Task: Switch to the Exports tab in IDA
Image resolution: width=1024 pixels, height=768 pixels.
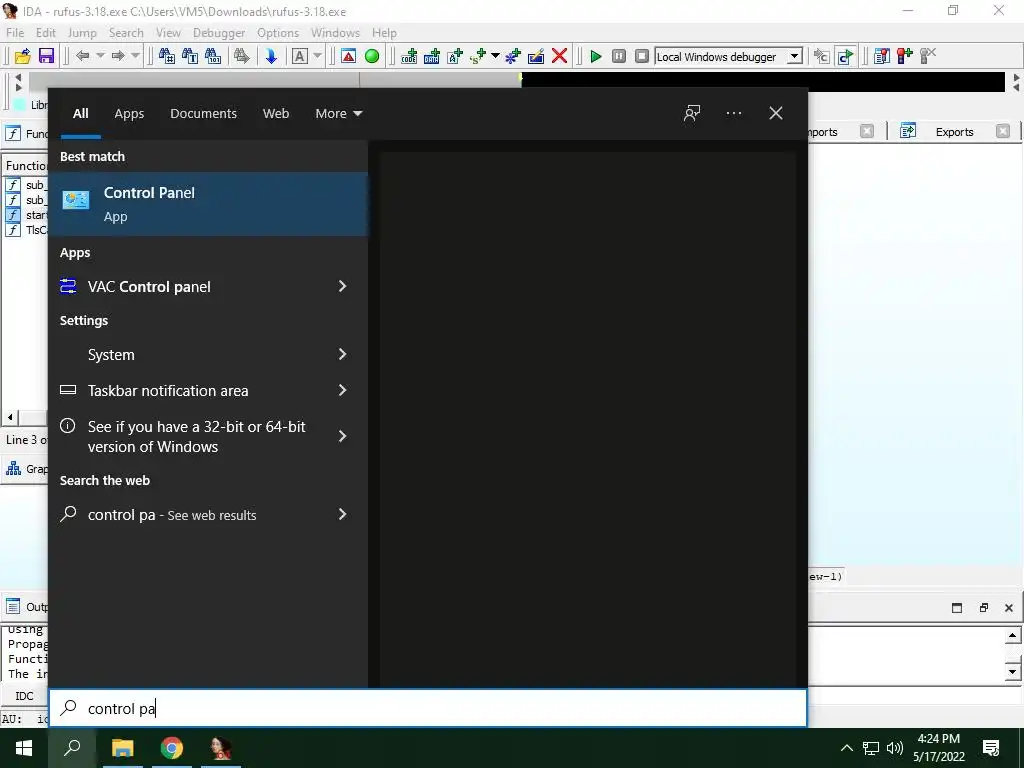Action: click(x=954, y=132)
